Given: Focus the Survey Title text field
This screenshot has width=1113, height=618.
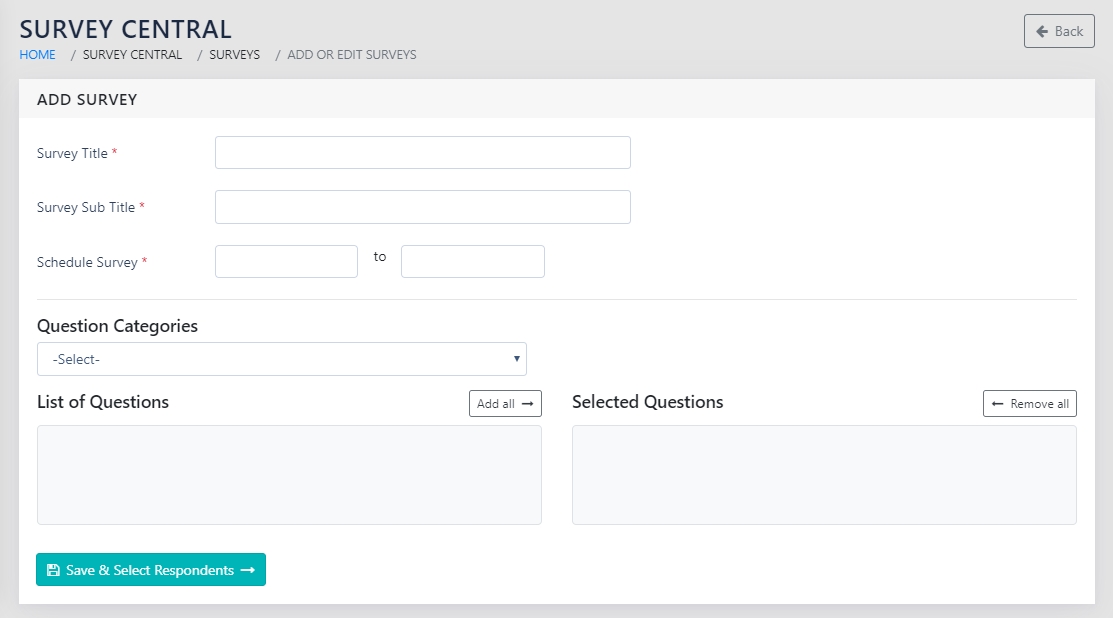Looking at the screenshot, I should (422, 153).
